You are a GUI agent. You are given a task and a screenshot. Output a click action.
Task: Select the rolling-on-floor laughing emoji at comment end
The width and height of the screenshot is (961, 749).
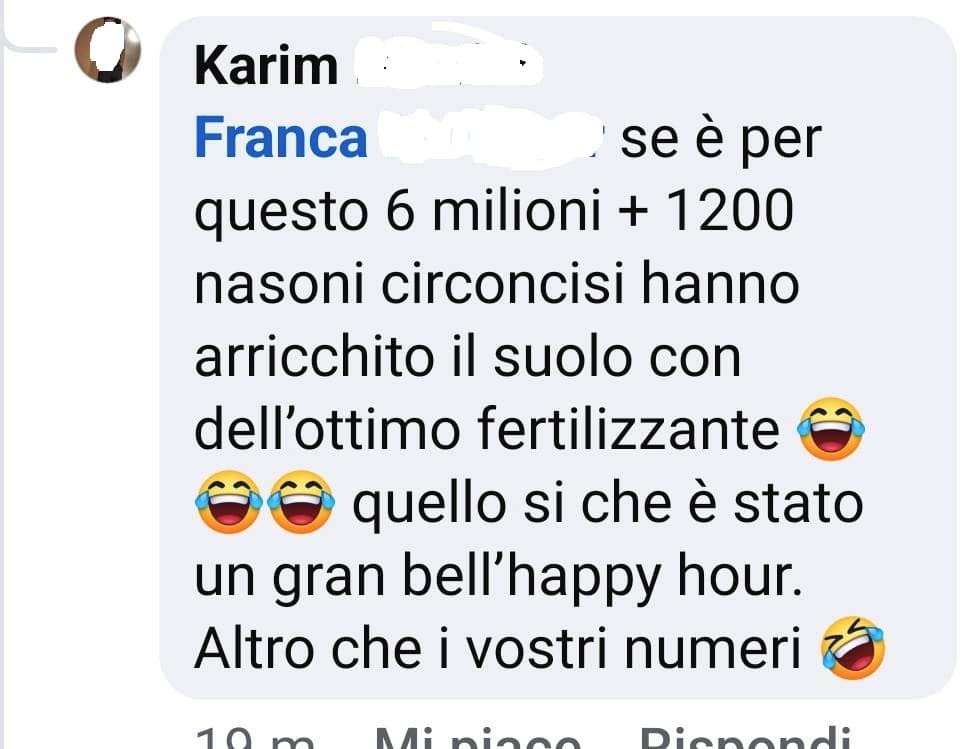click(x=853, y=648)
